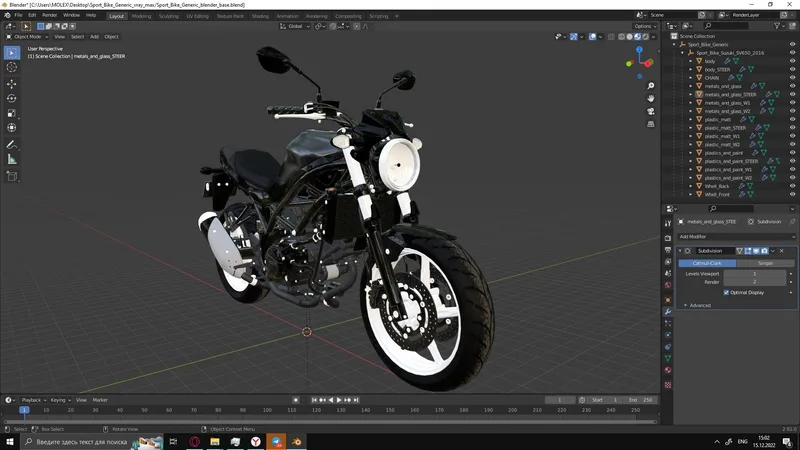This screenshot has height=450, width=800.
Task: Play the animation forward
Action: (339, 400)
